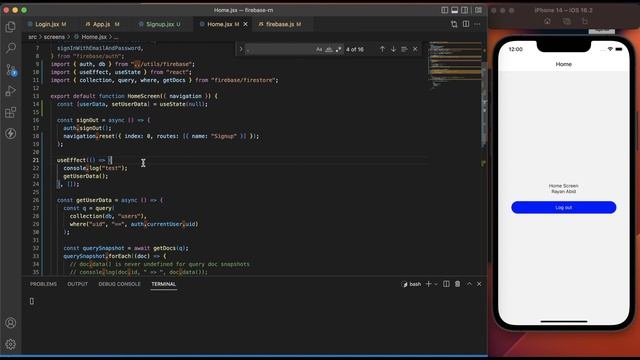Select the TERMINAL panel tab

click(x=163, y=284)
